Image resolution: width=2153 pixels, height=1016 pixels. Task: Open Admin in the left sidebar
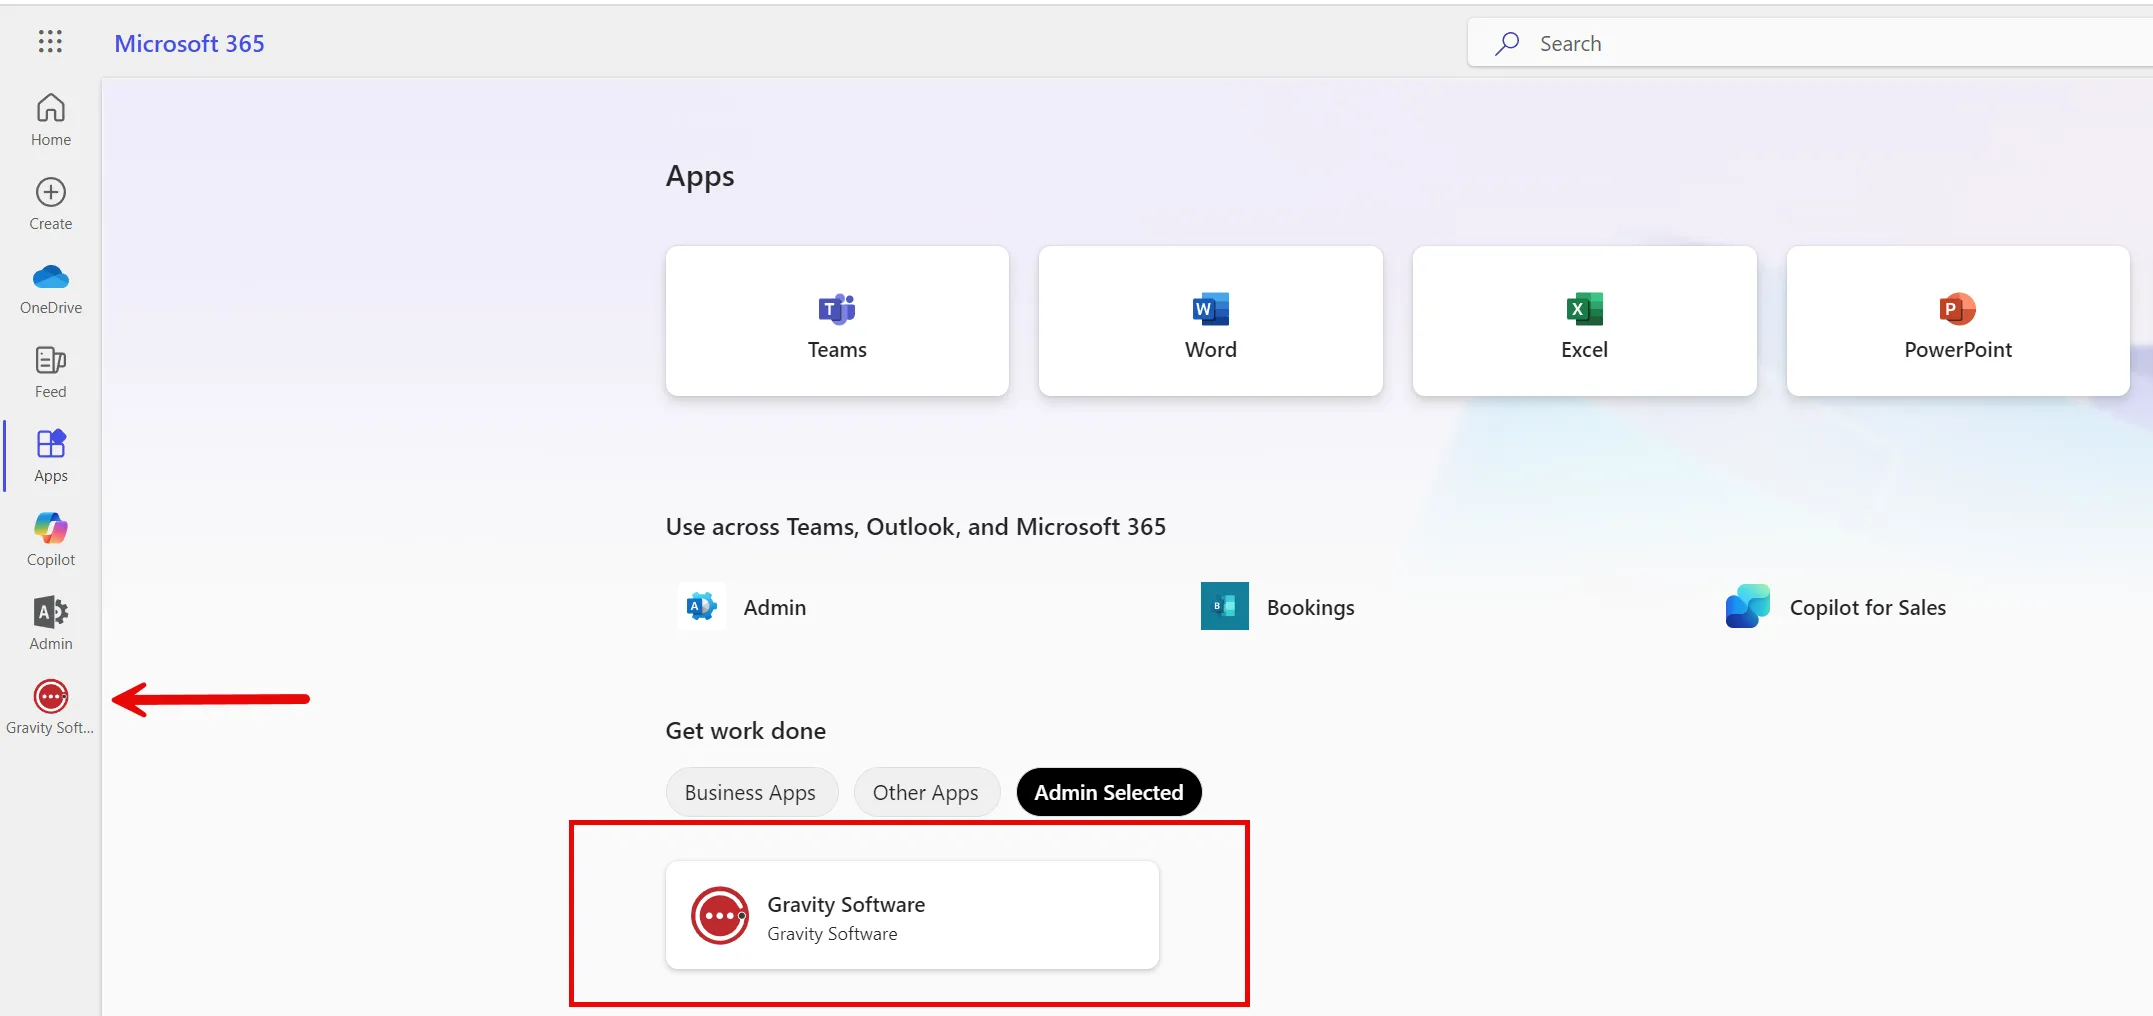(x=50, y=624)
